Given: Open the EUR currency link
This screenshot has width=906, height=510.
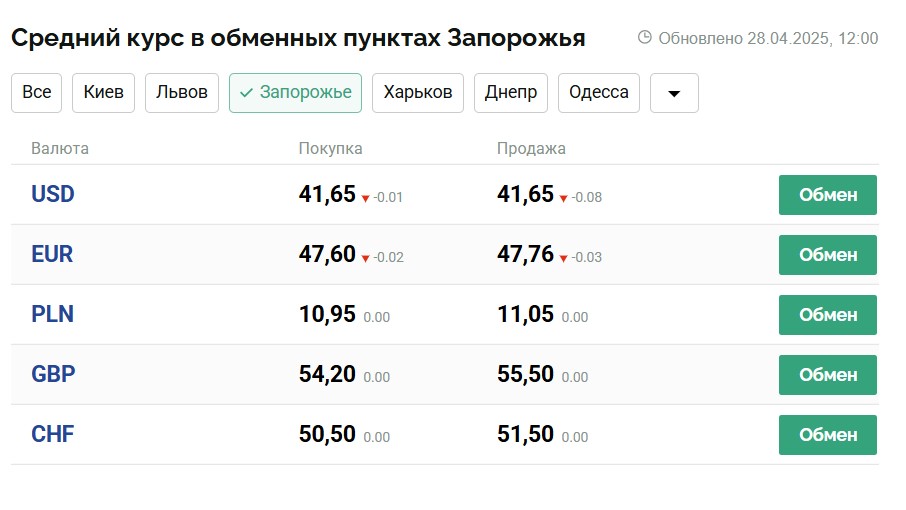Looking at the screenshot, I should (52, 254).
